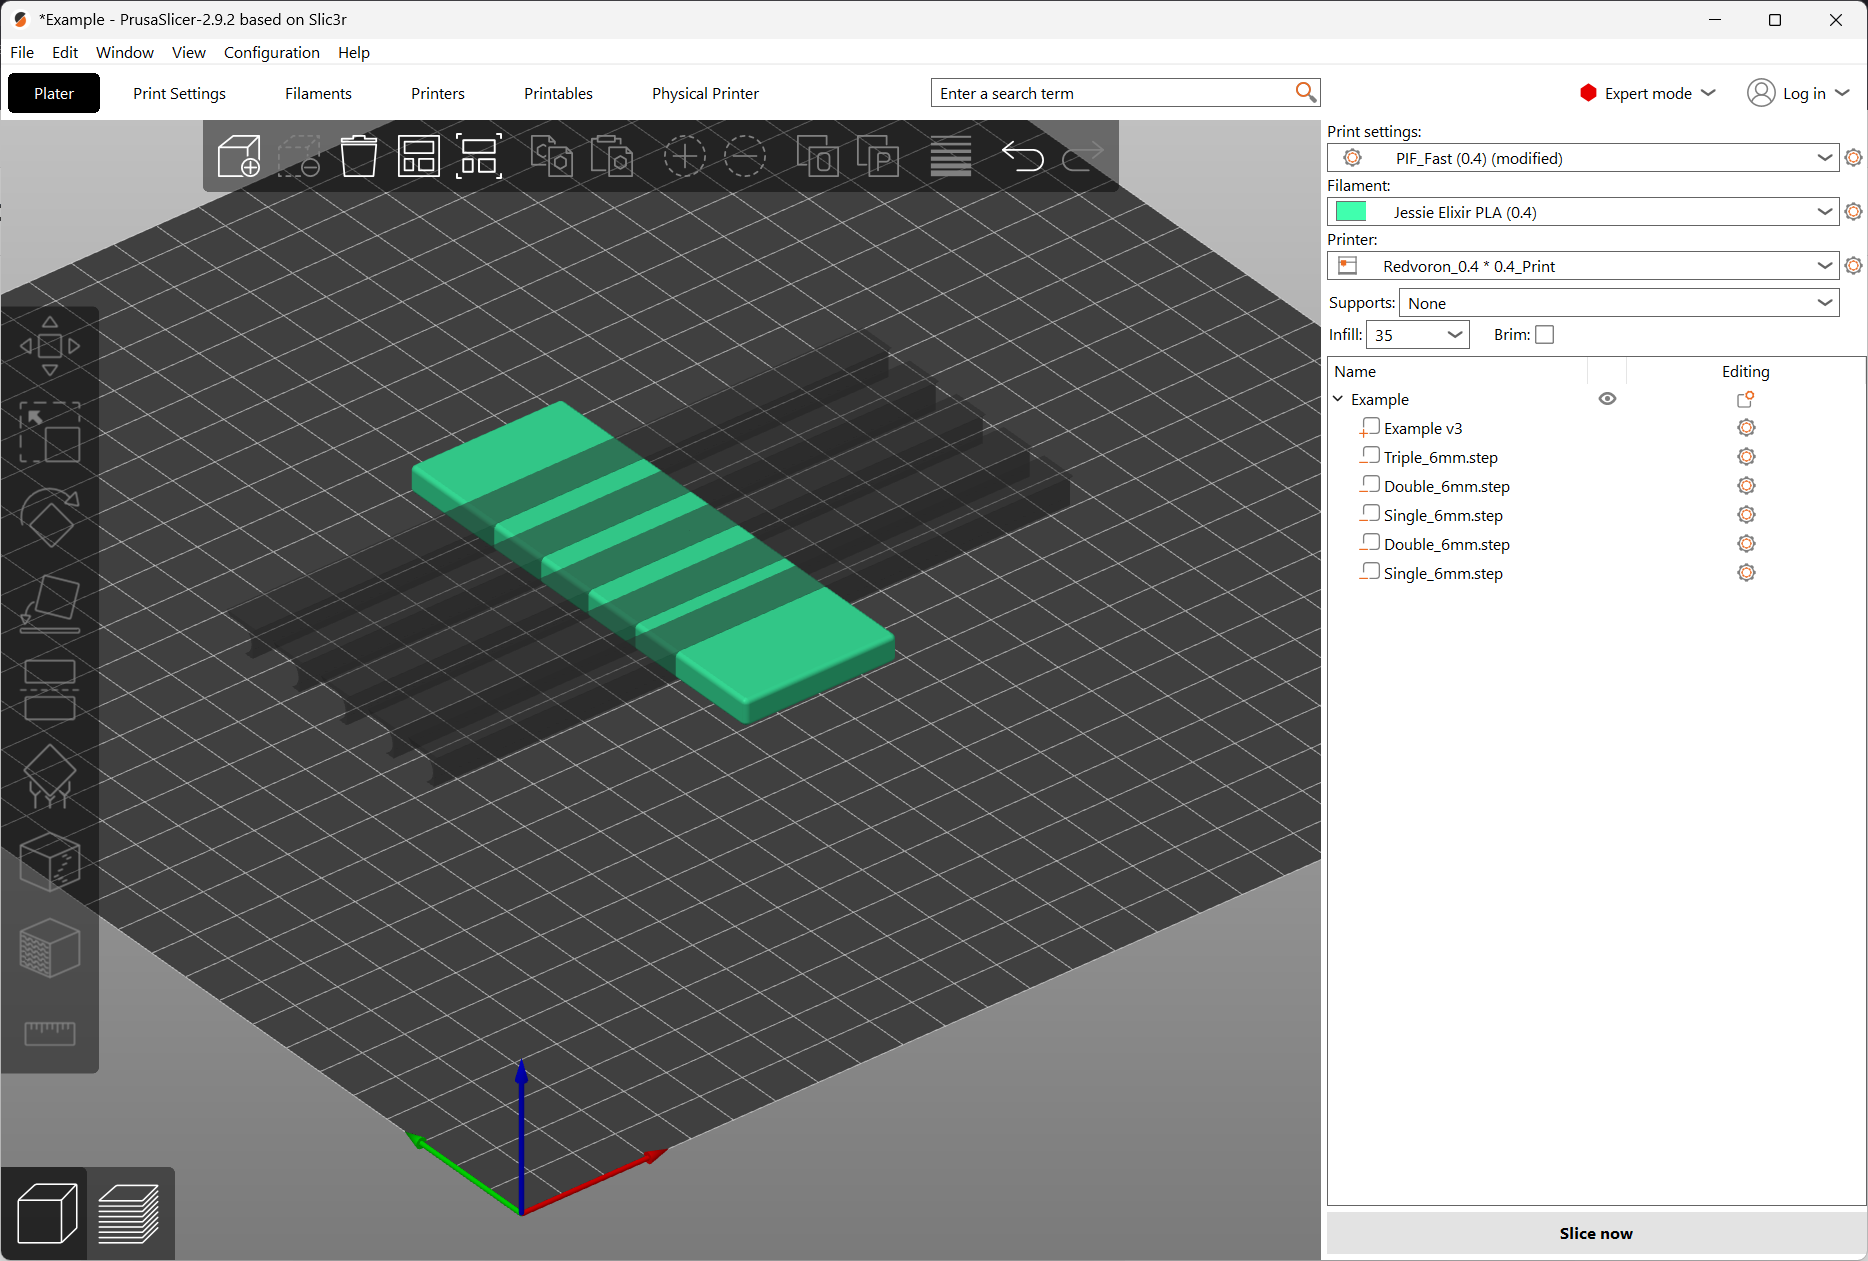Enable the Brim checkbox
The image size is (1868, 1261).
click(x=1544, y=334)
